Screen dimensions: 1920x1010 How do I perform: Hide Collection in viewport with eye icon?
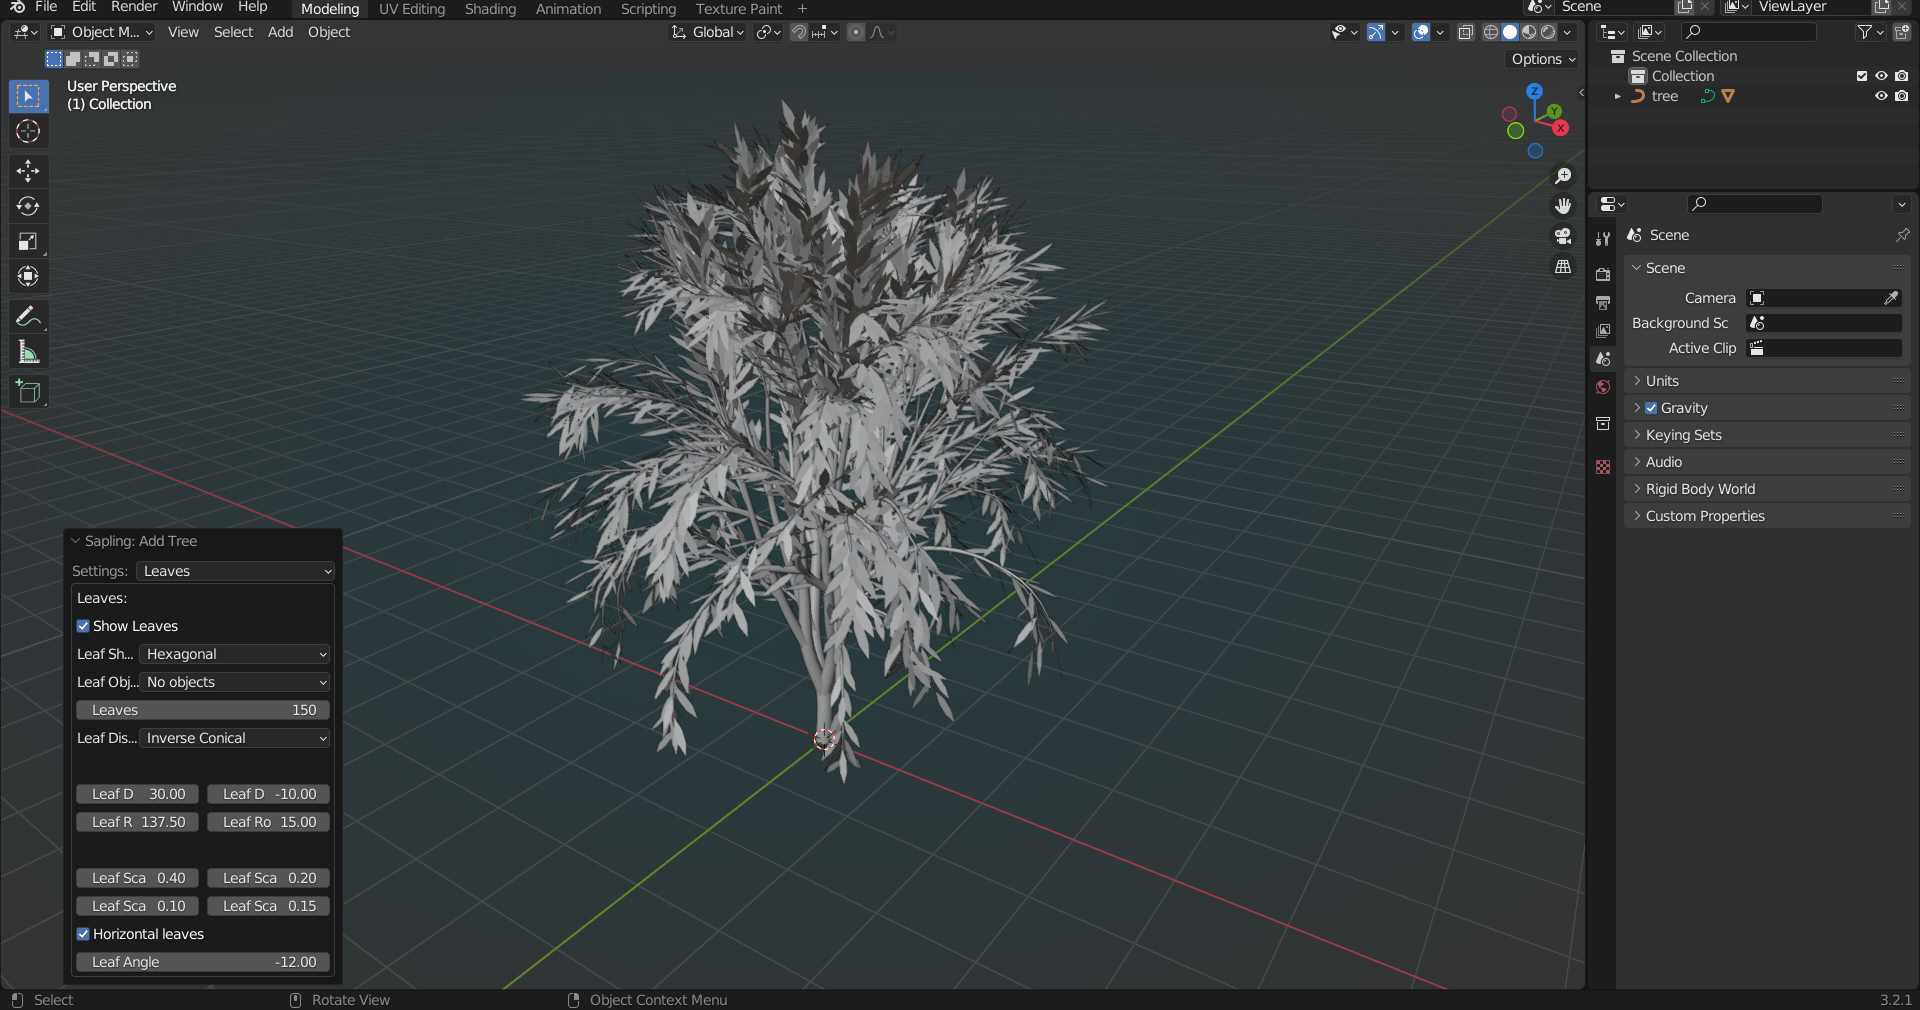(x=1881, y=76)
